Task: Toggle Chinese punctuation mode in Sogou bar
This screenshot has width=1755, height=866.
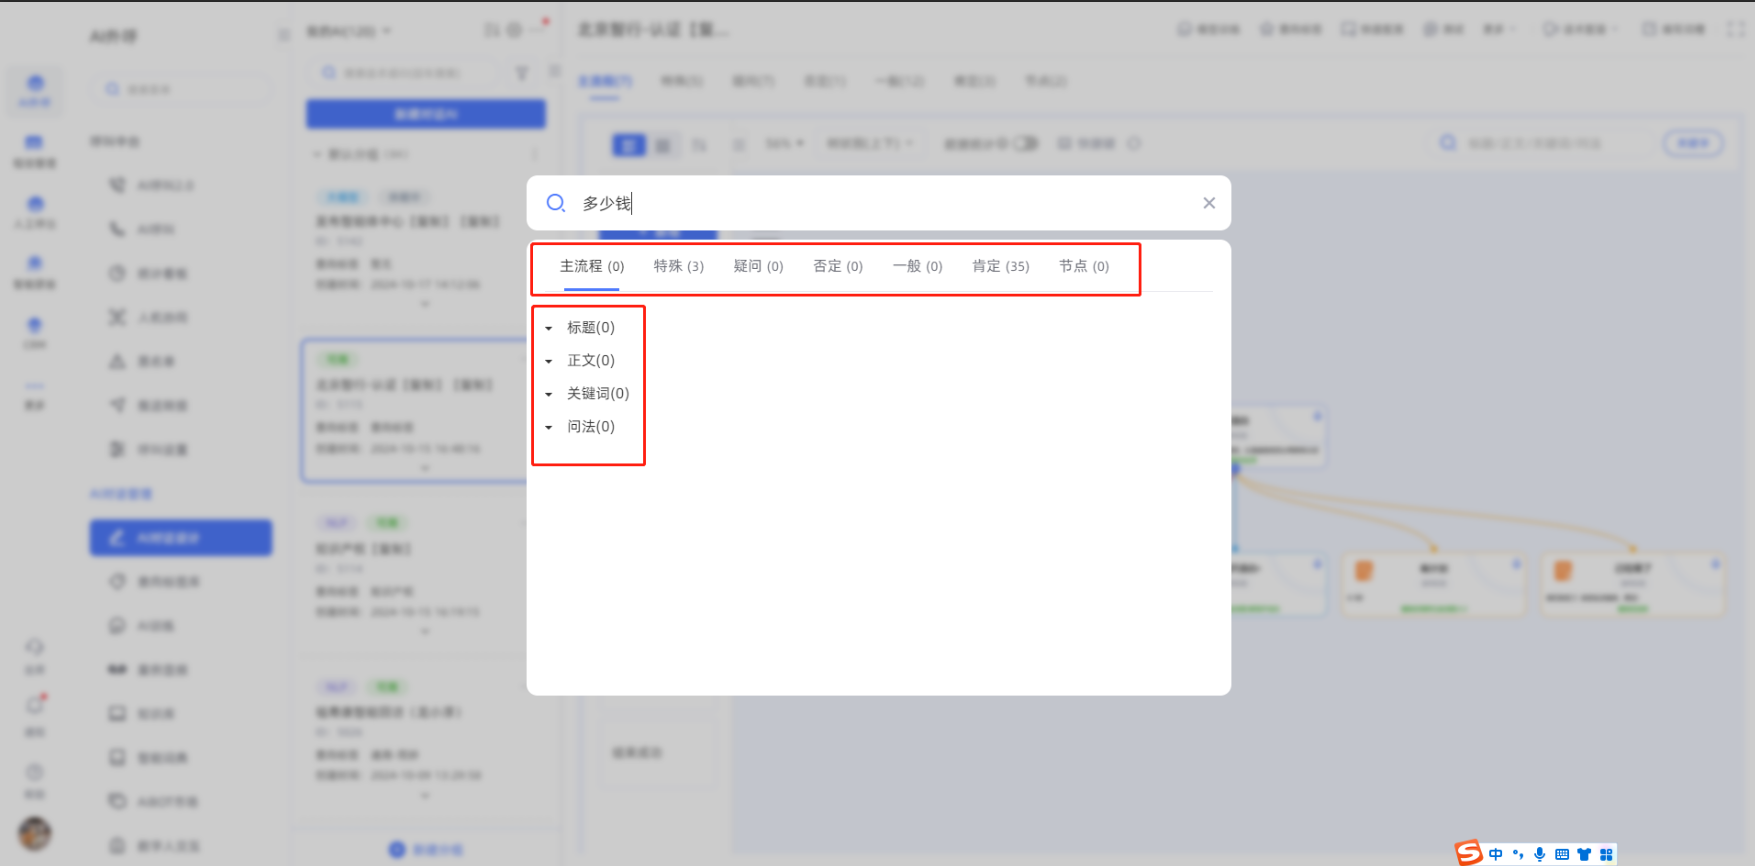Action: pos(1518,854)
